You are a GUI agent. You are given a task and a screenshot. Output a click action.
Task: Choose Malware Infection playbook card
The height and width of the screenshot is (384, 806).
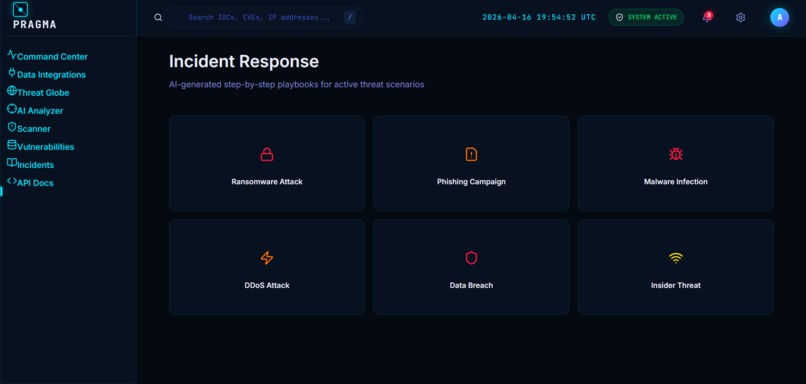coord(675,163)
